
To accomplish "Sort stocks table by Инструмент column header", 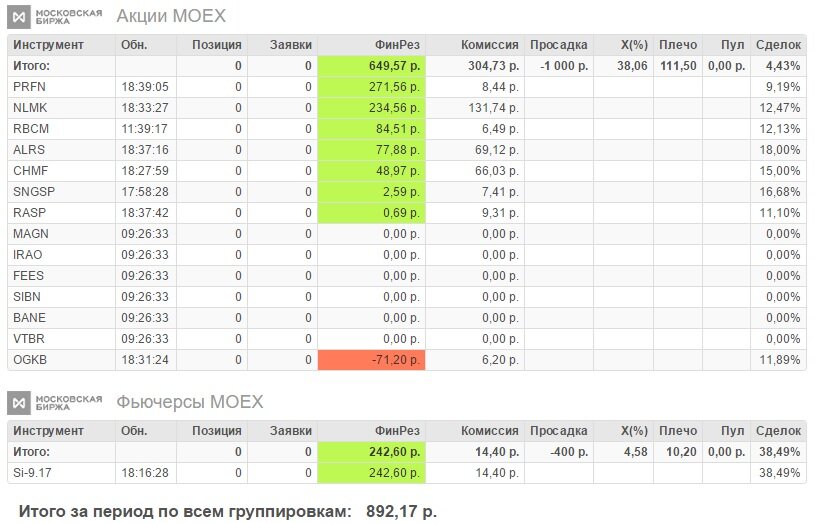I will tap(48, 45).
